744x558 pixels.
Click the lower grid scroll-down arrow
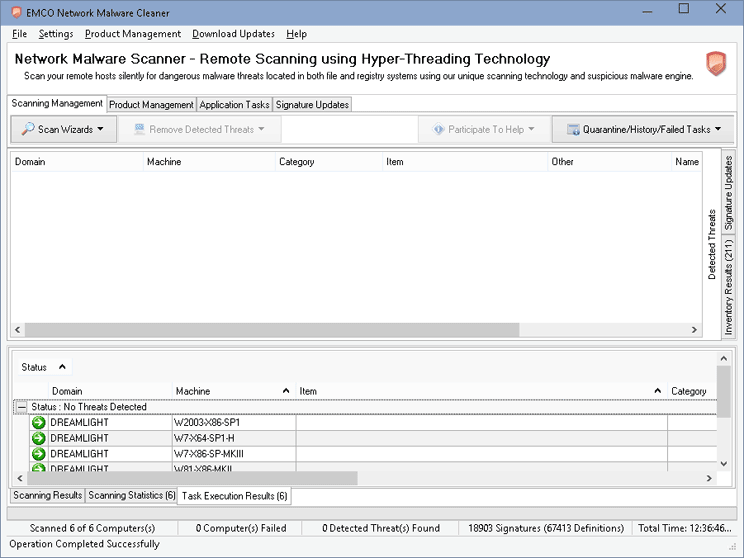724,464
